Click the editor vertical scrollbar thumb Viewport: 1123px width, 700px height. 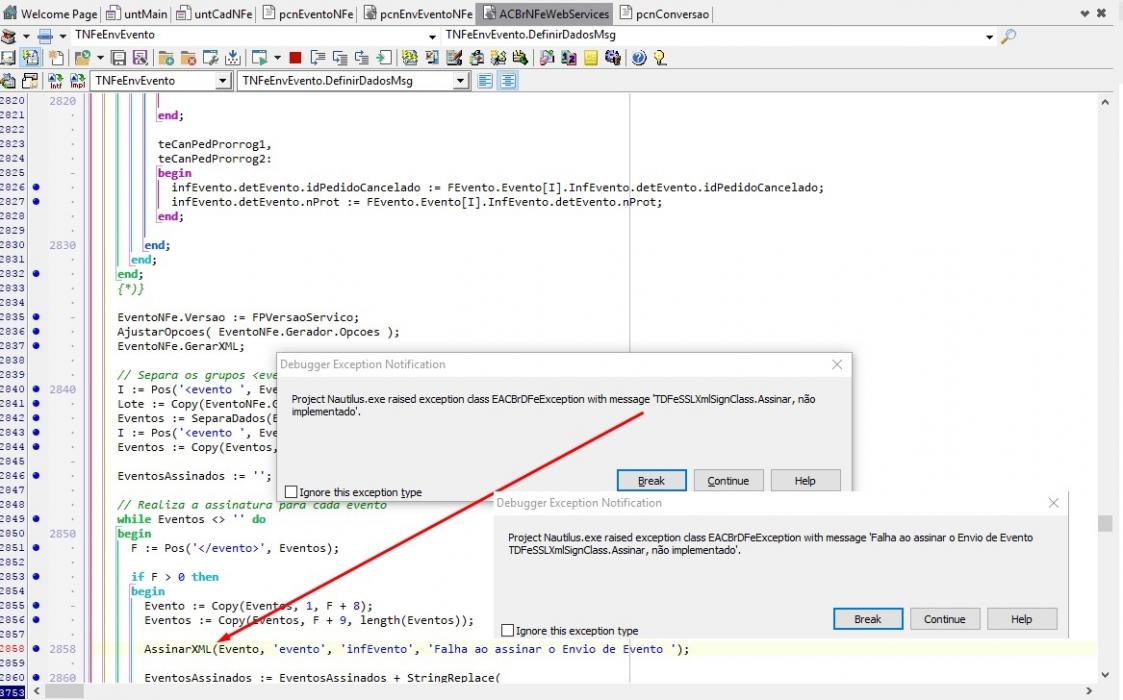[x=1104, y=523]
